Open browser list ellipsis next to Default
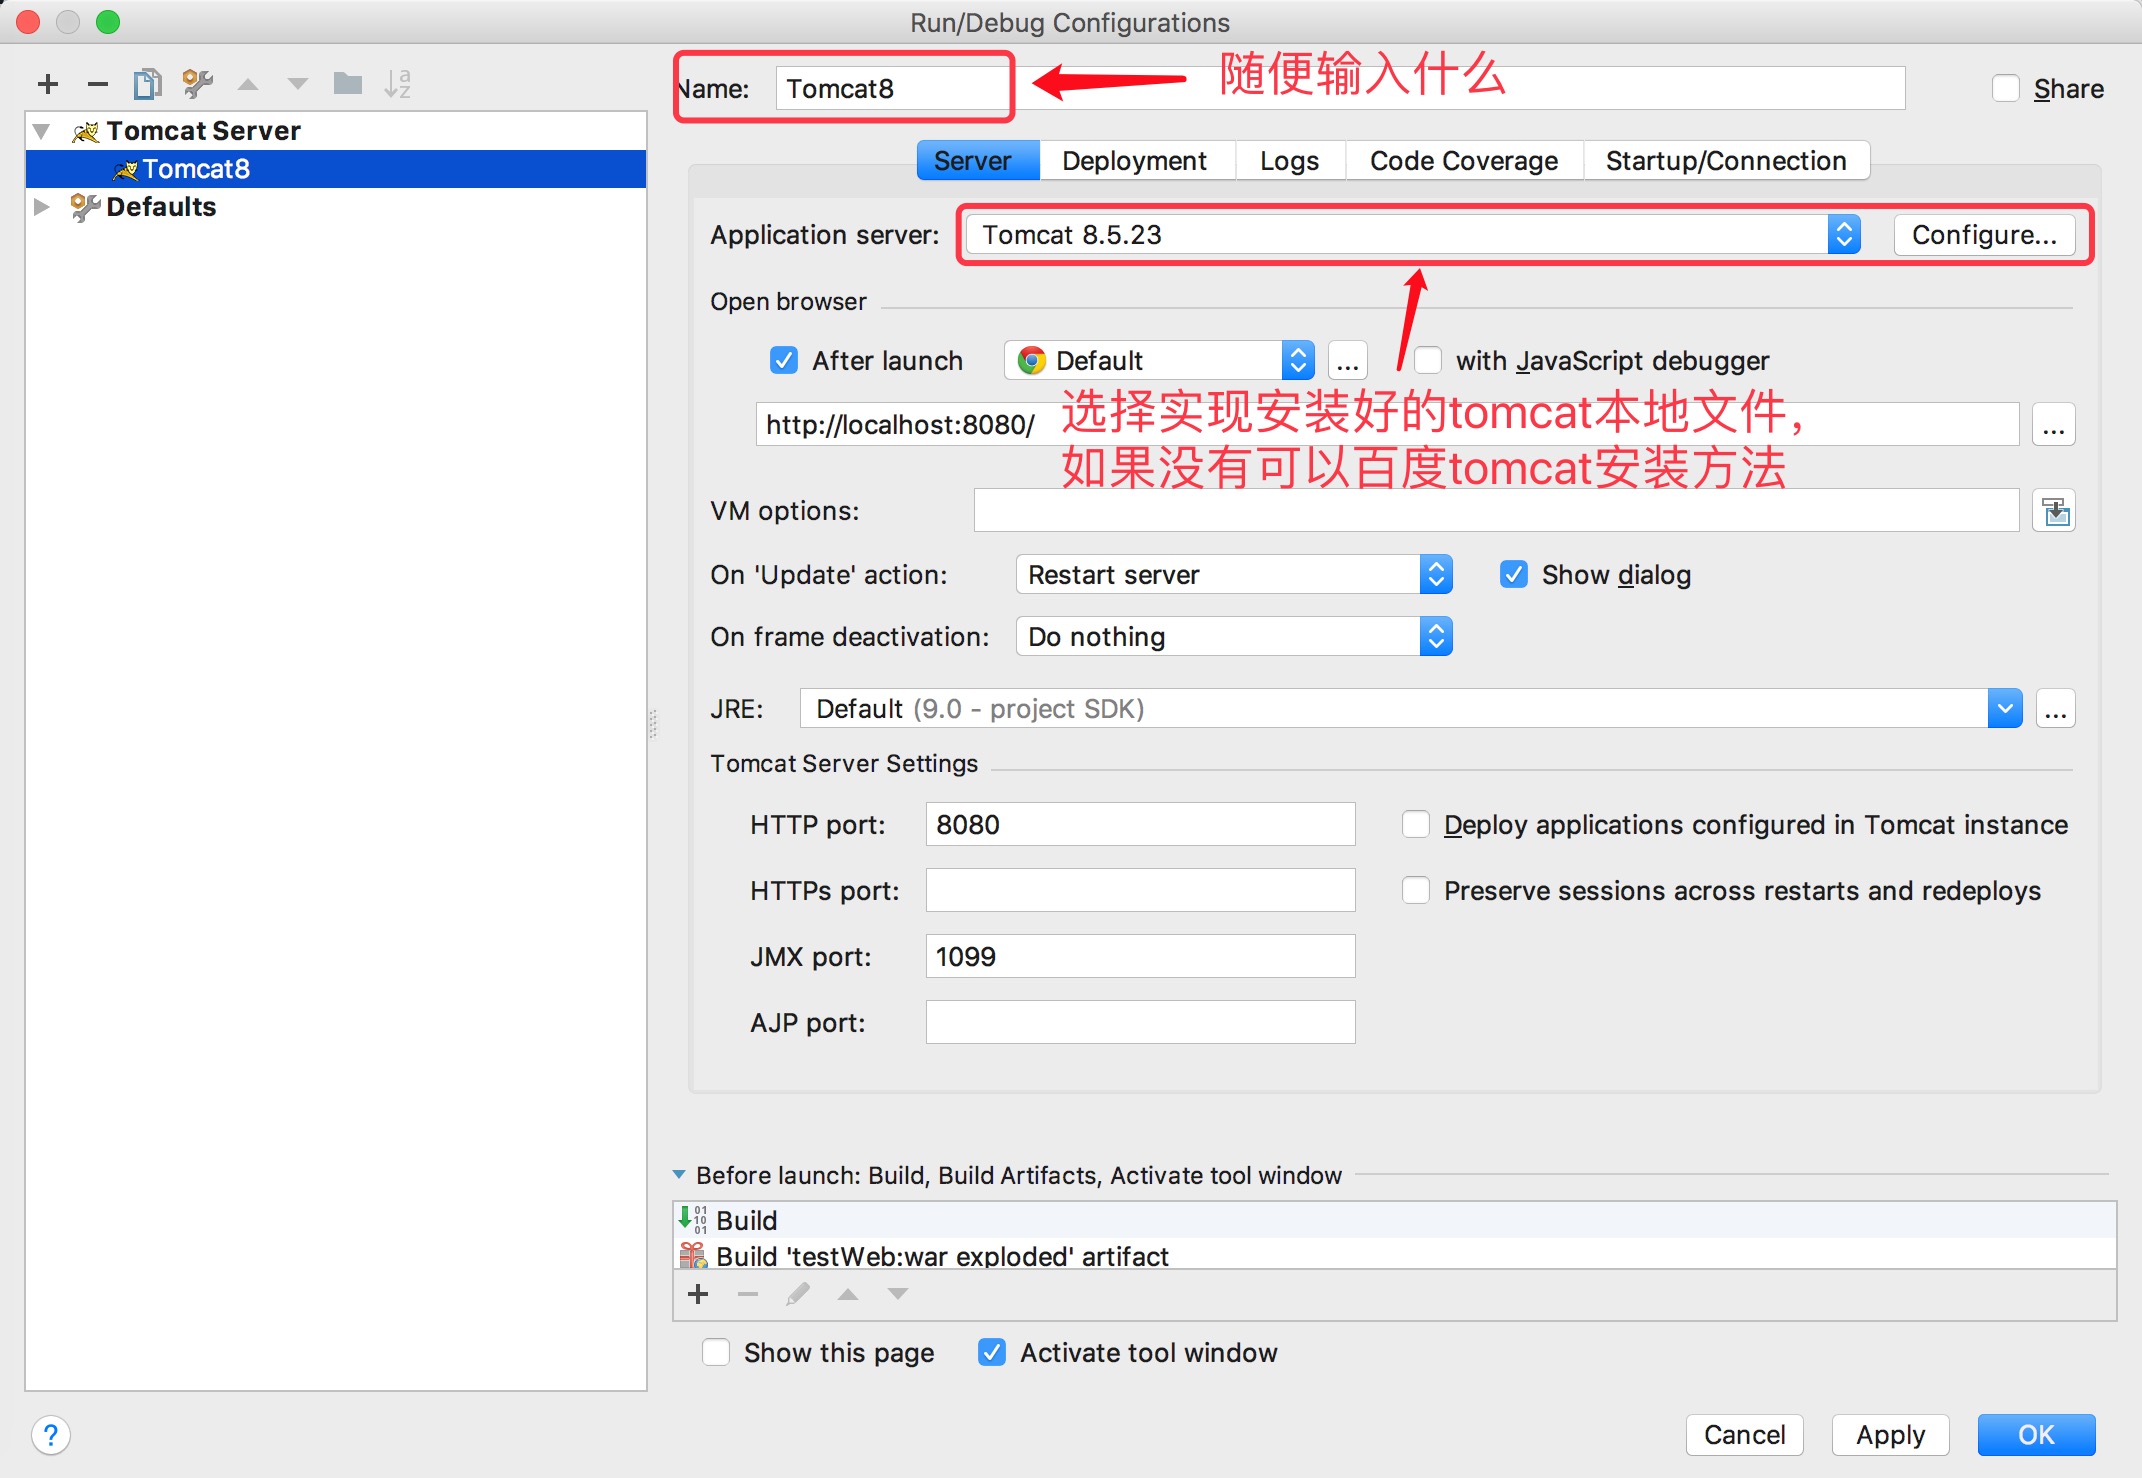This screenshot has height=1478, width=2142. (x=1347, y=360)
